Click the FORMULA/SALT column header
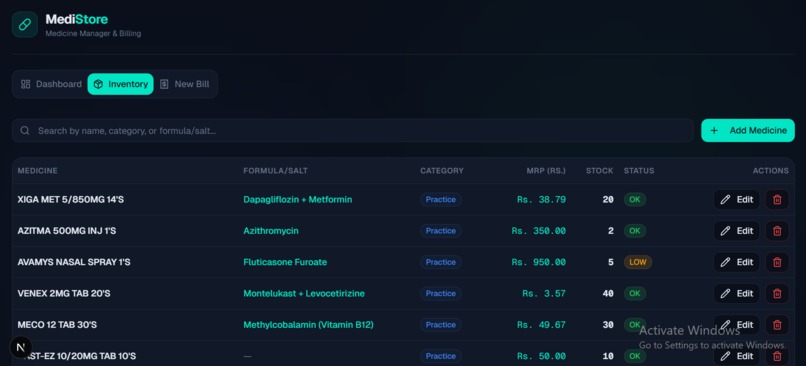806x366 pixels. [x=276, y=171]
